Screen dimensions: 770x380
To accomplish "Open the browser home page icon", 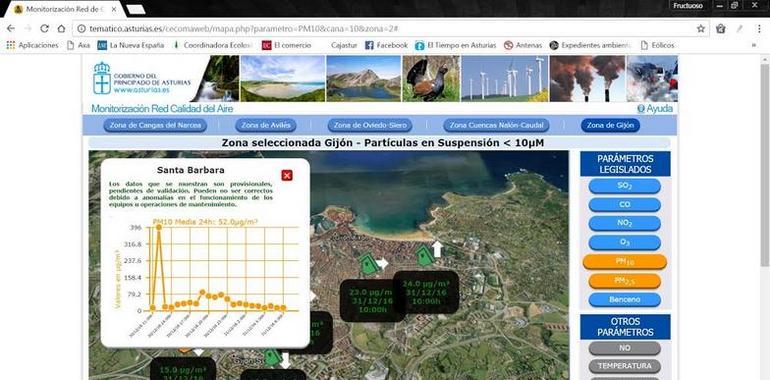I will tap(61, 29).
